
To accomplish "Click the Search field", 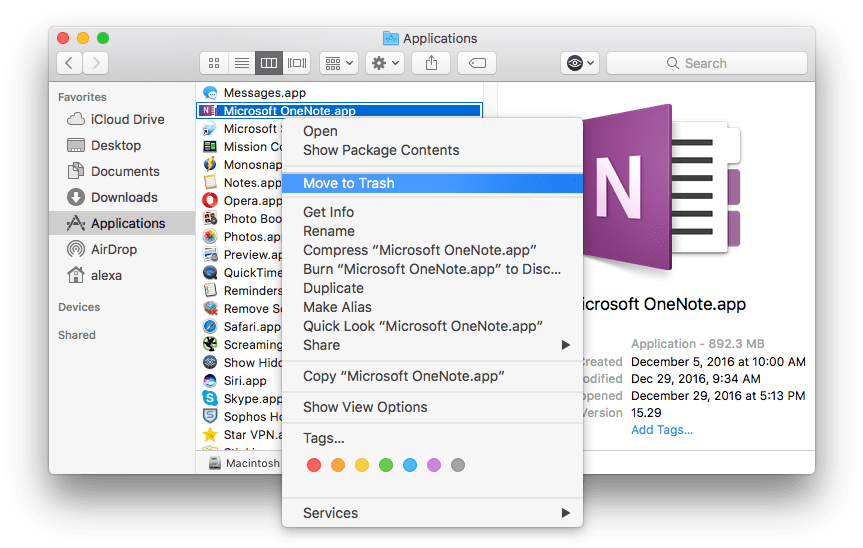I will pos(707,63).
